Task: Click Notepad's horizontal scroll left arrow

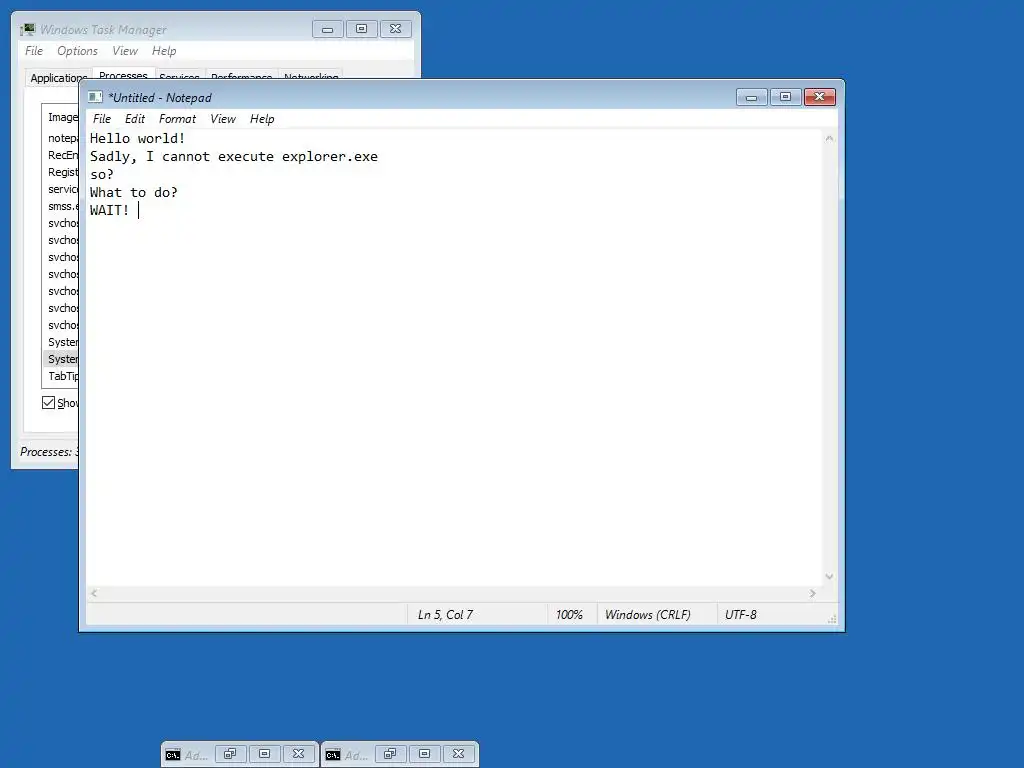Action: [94, 593]
